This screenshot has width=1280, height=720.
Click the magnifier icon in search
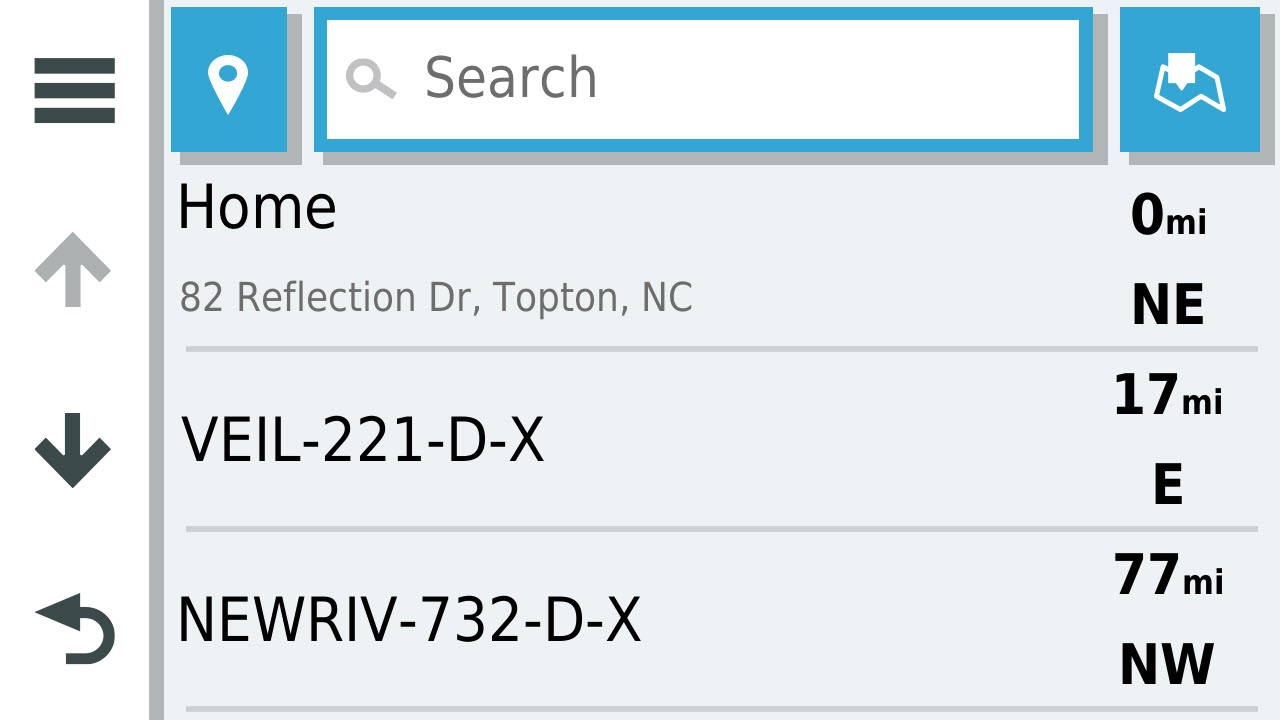click(370, 79)
